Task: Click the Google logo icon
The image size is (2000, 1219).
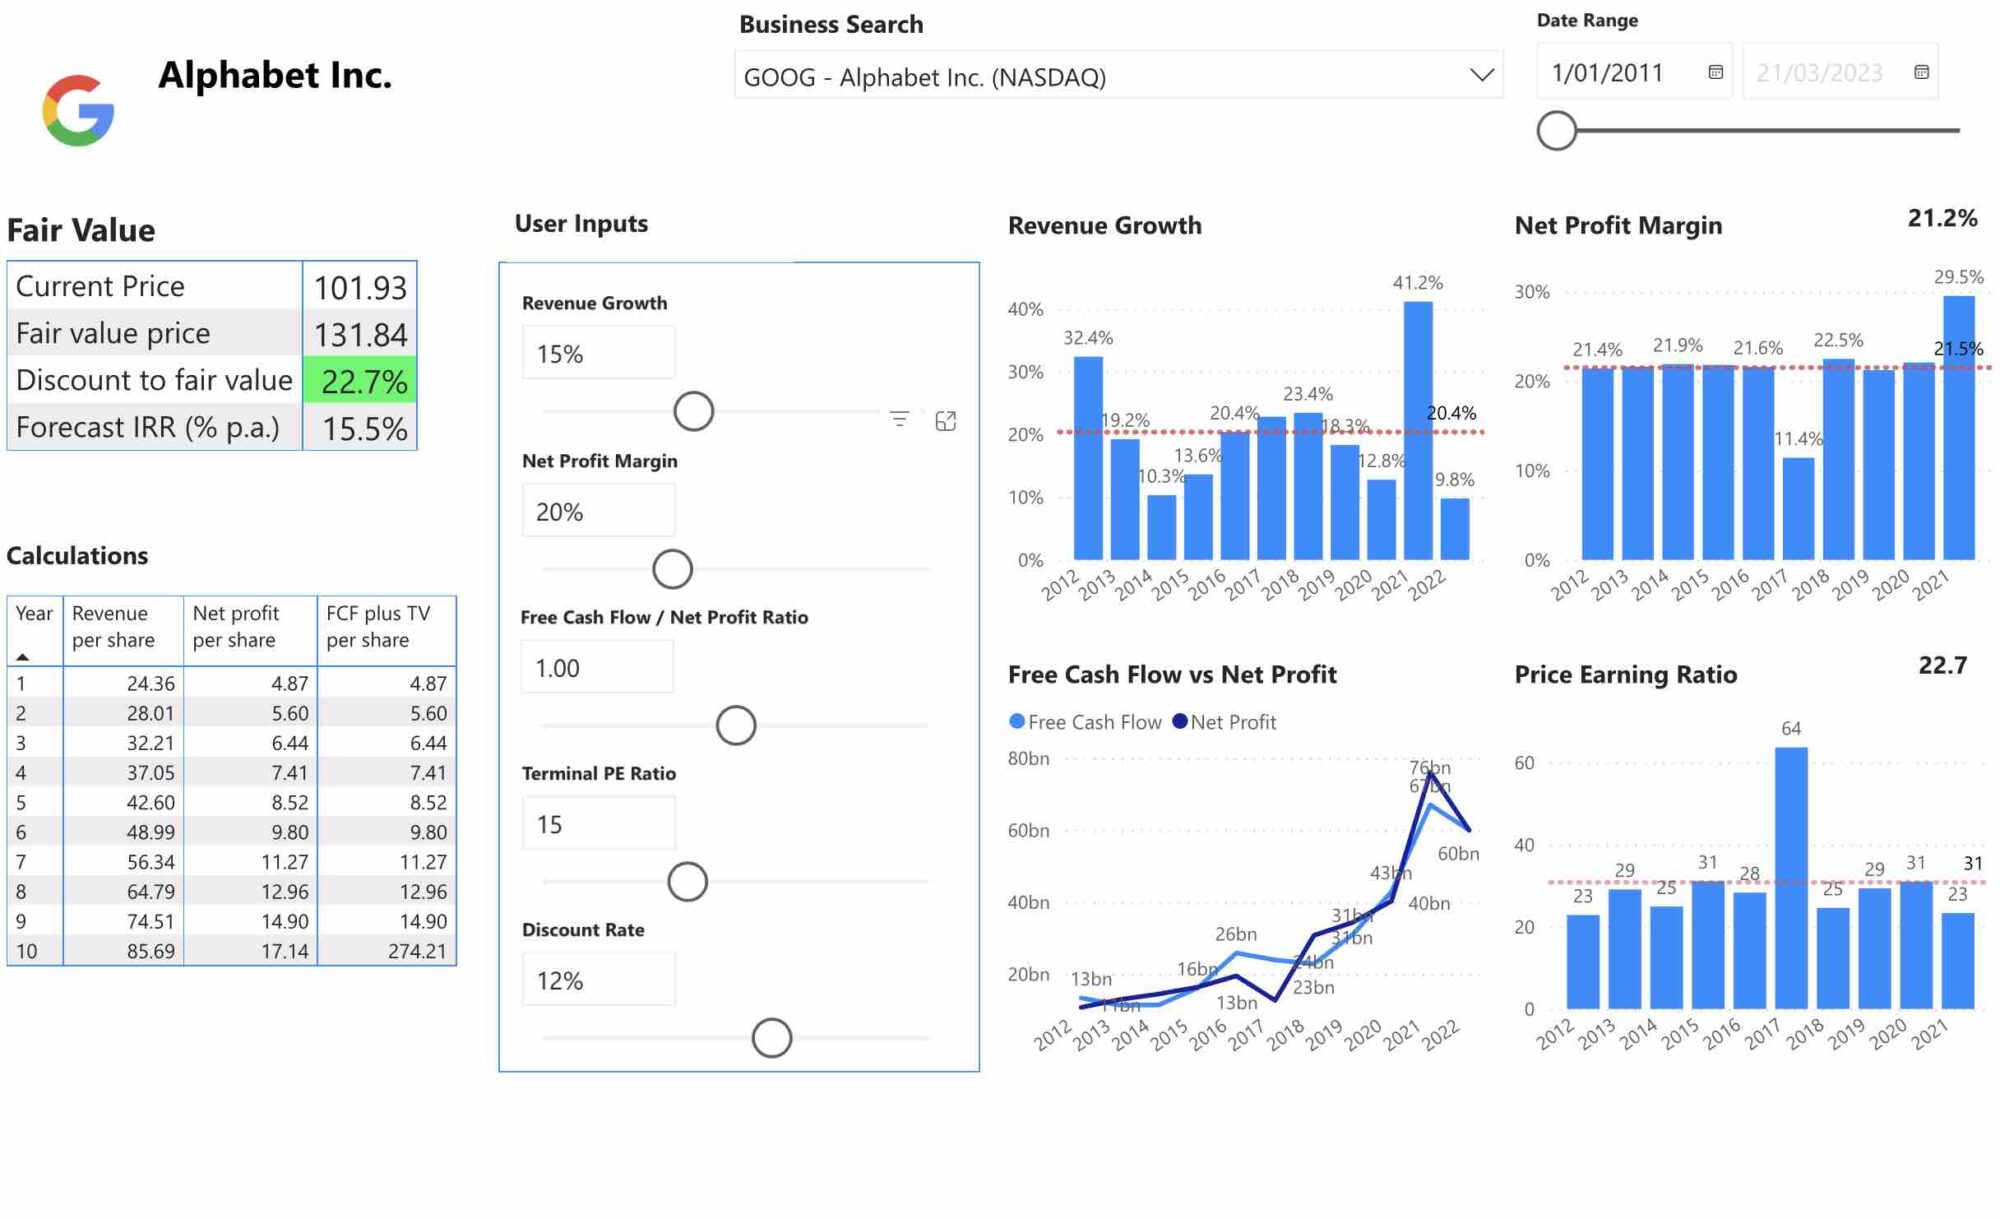Action: click(78, 110)
